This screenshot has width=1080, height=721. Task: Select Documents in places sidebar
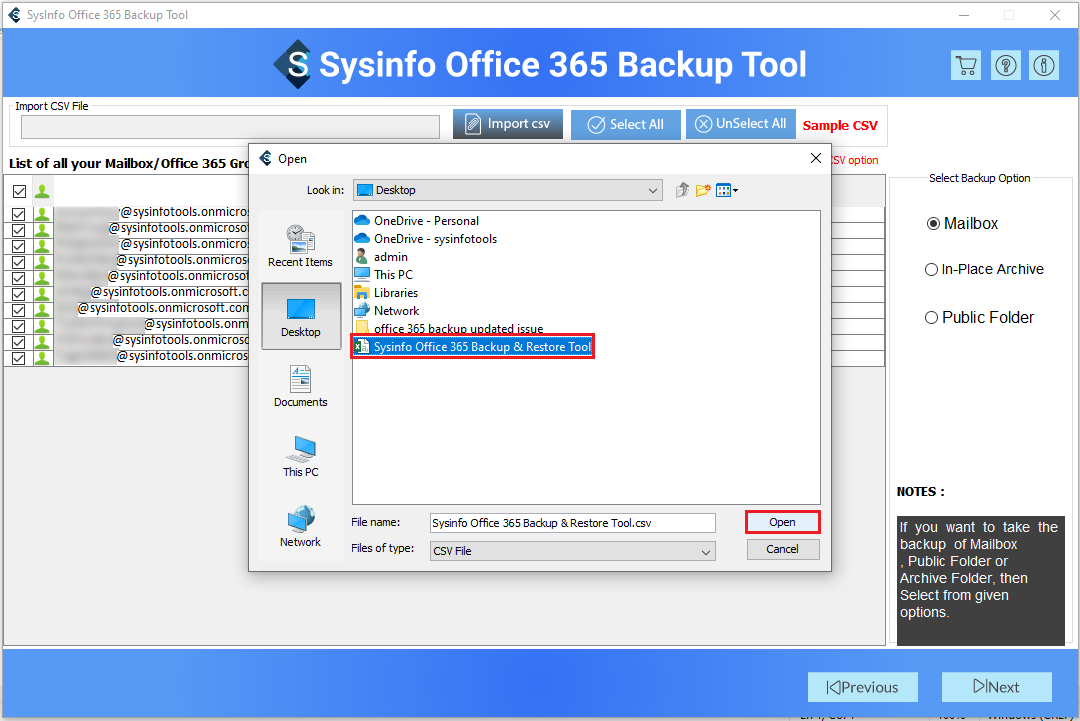[300, 386]
